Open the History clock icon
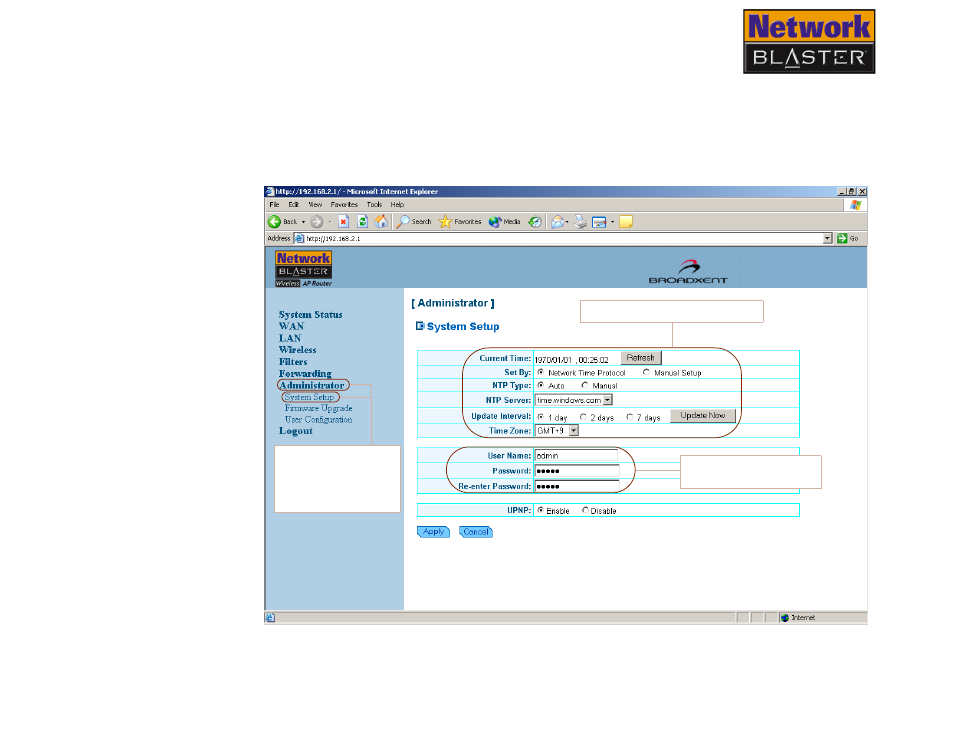The width and height of the screenshot is (954, 742). pyautogui.click(x=535, y=222)
